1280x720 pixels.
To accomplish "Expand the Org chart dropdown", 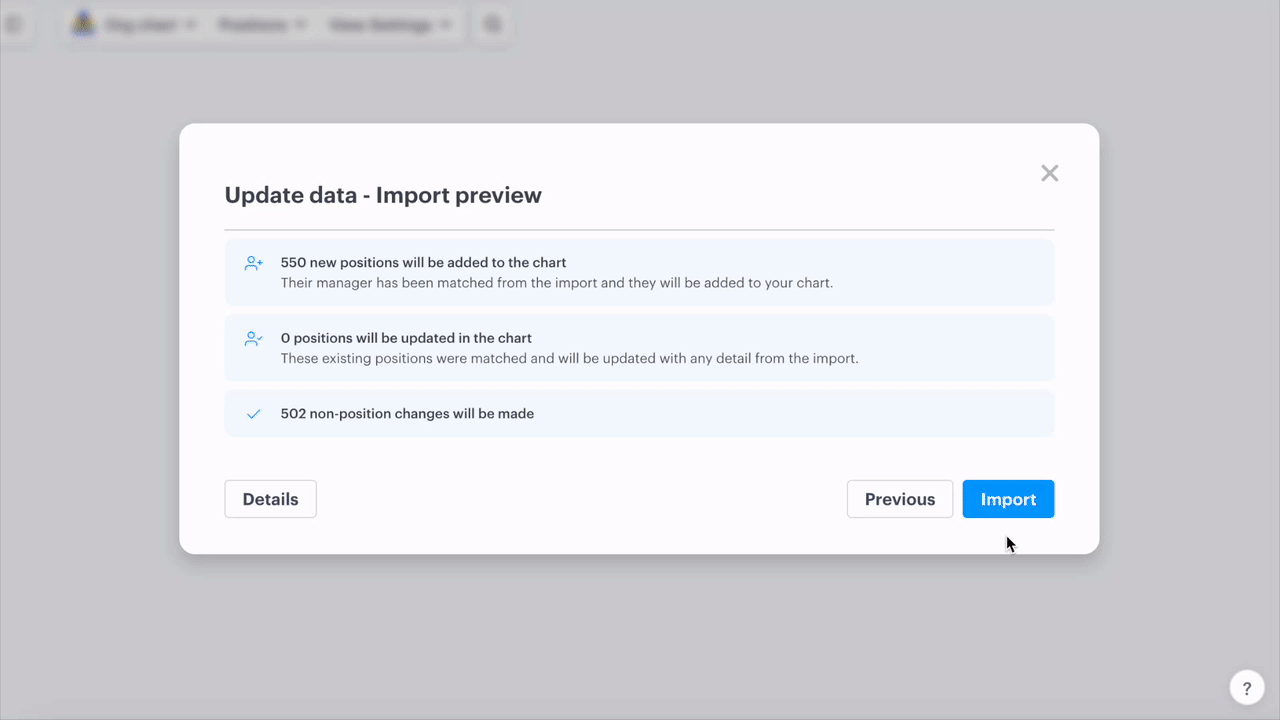I will 150,25.
